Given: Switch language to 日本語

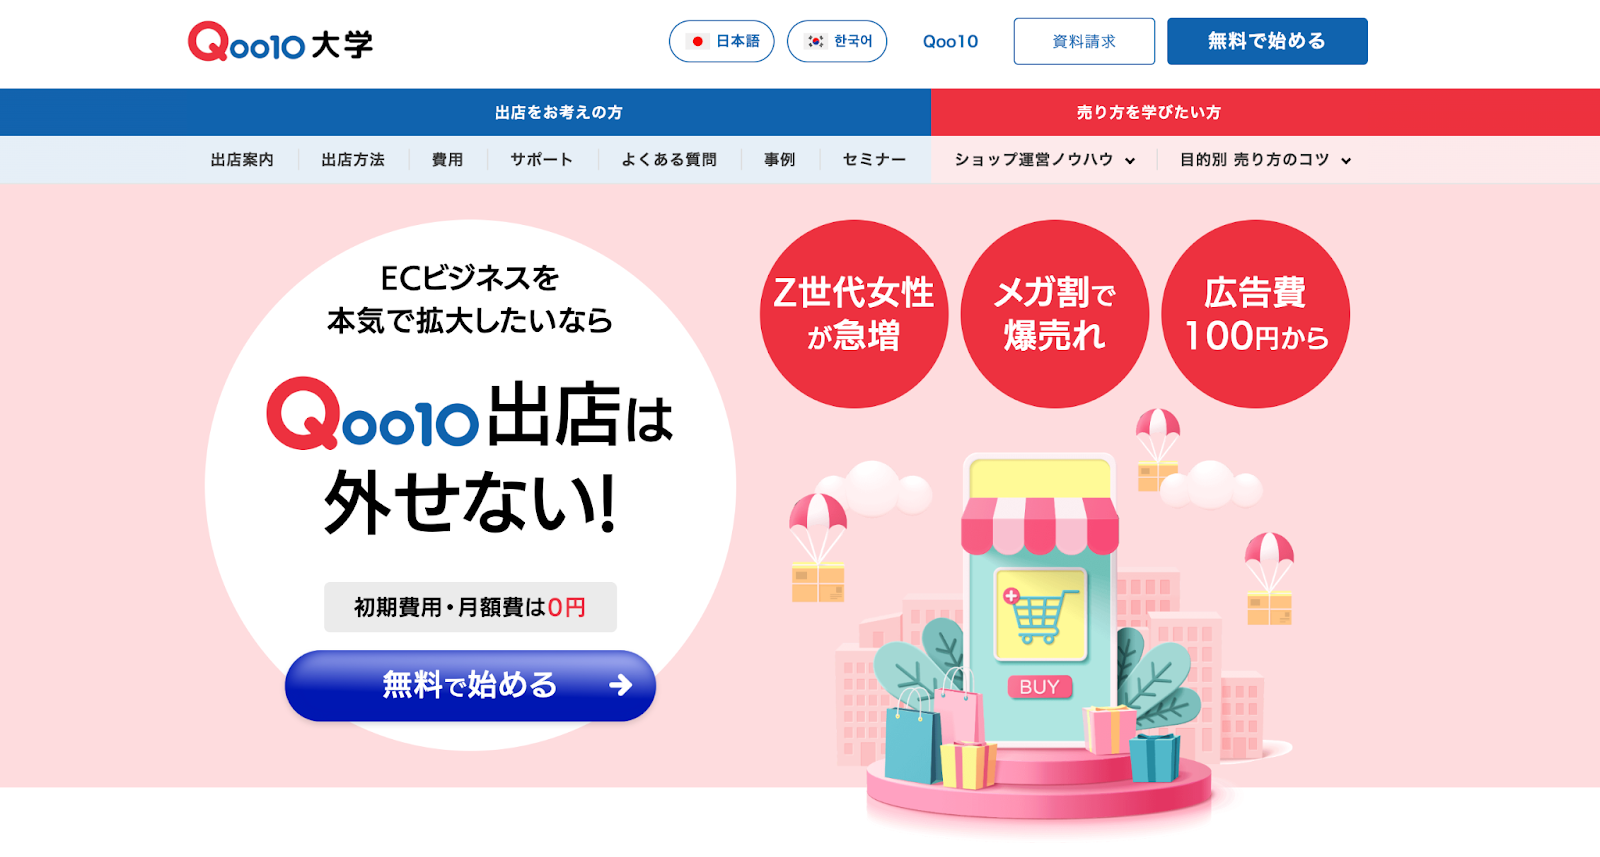Looking at the screenshot, I should 722,41.
